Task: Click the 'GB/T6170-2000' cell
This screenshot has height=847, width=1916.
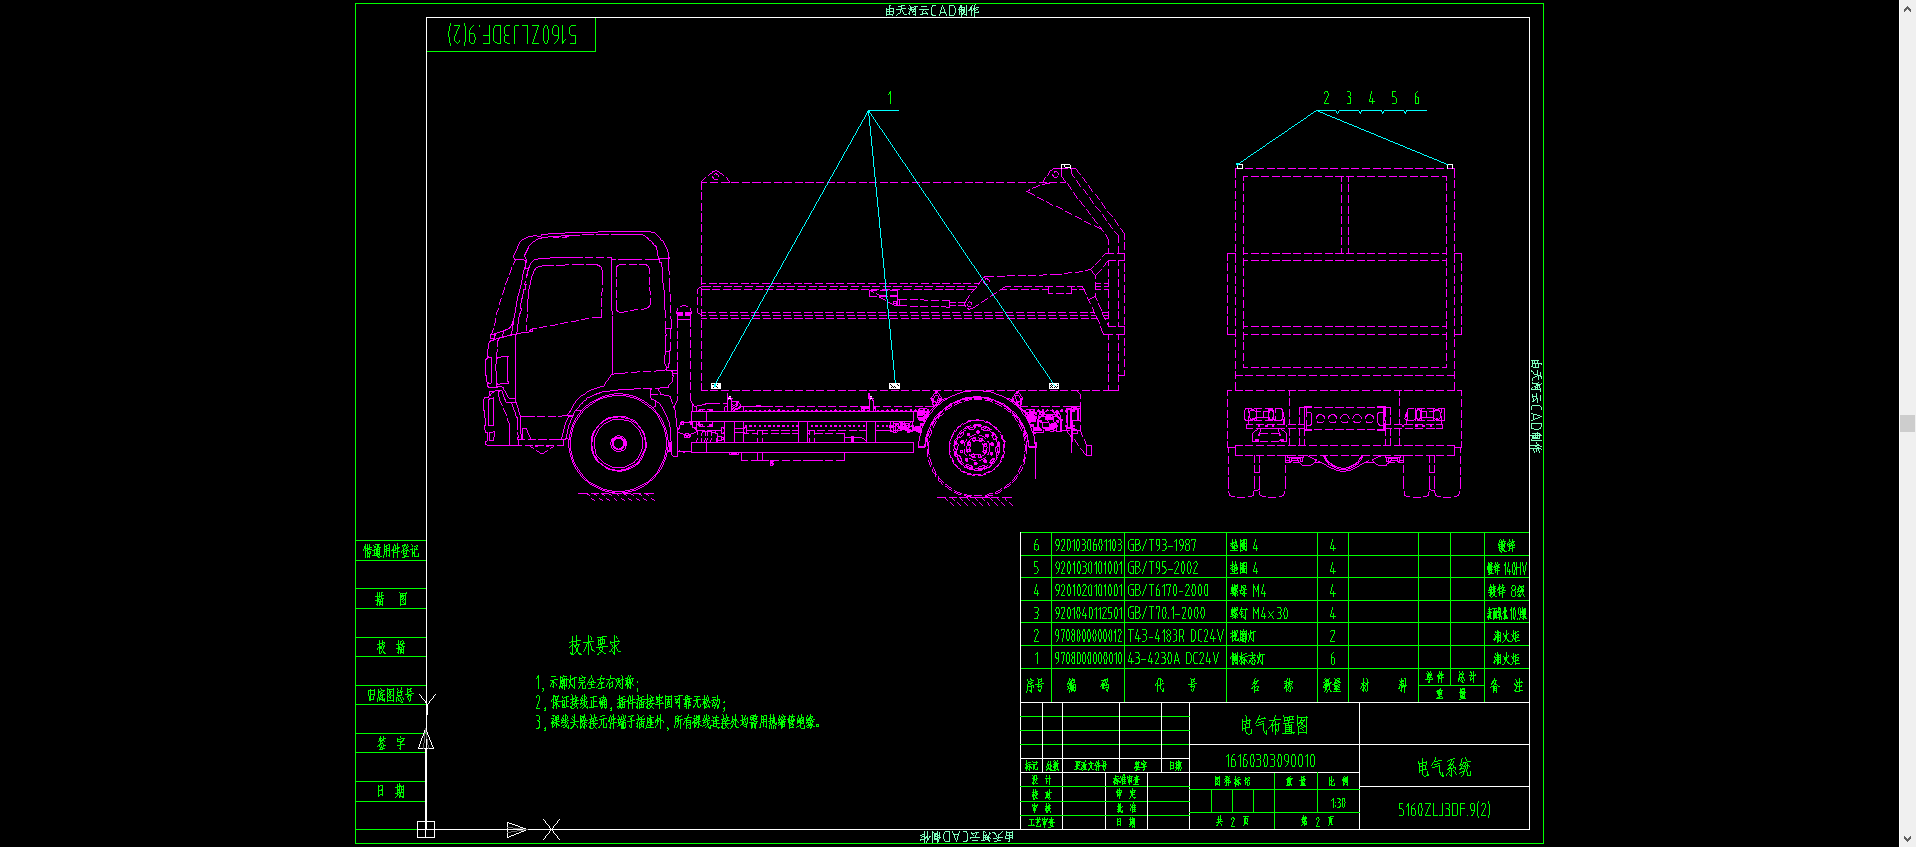Action: (1176, 591)
